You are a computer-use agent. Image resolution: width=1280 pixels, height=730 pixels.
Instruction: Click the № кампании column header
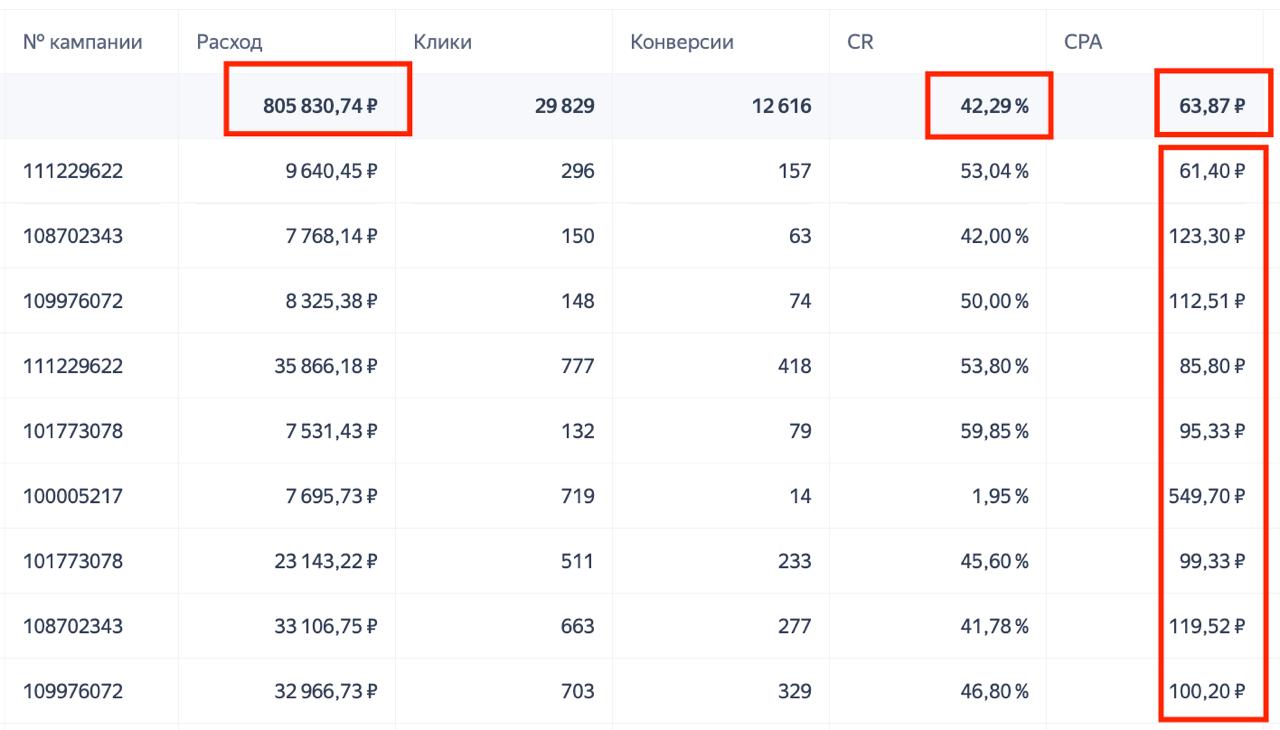[x=82, y=42]
